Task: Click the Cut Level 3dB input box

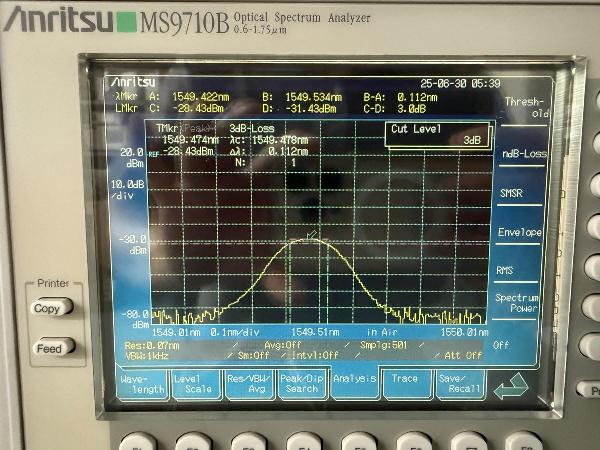Action: [x=437, y=134]
